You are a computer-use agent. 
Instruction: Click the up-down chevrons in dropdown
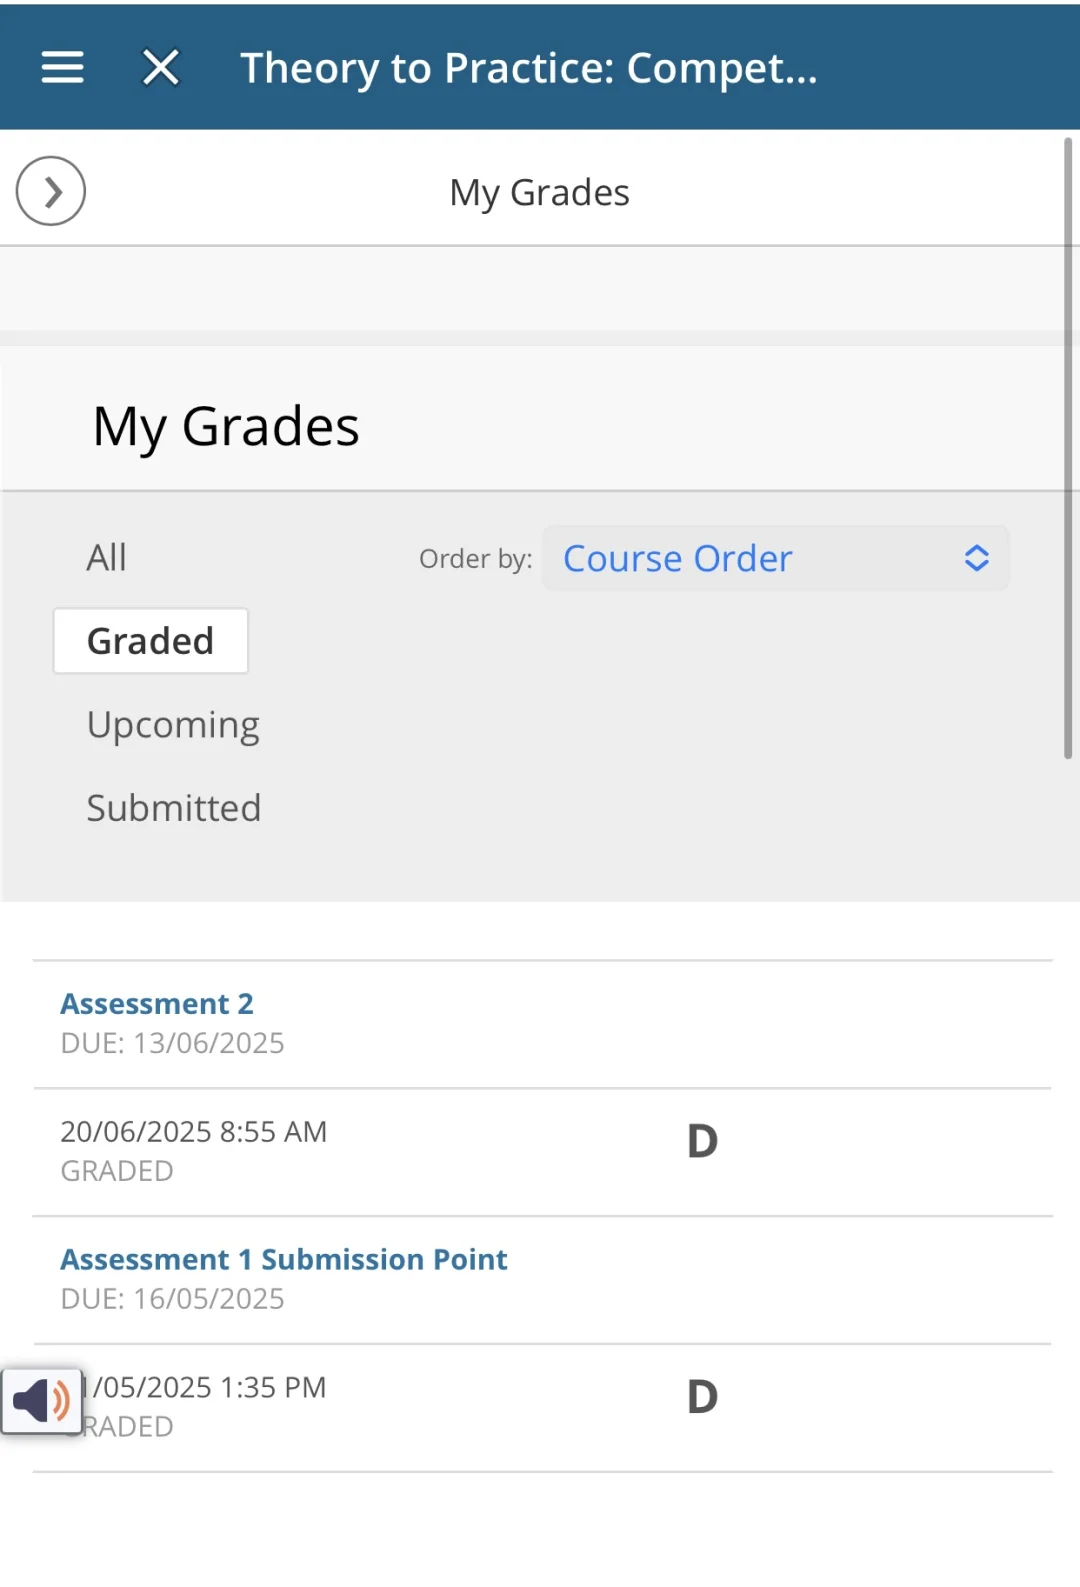[x=977, y=558]
